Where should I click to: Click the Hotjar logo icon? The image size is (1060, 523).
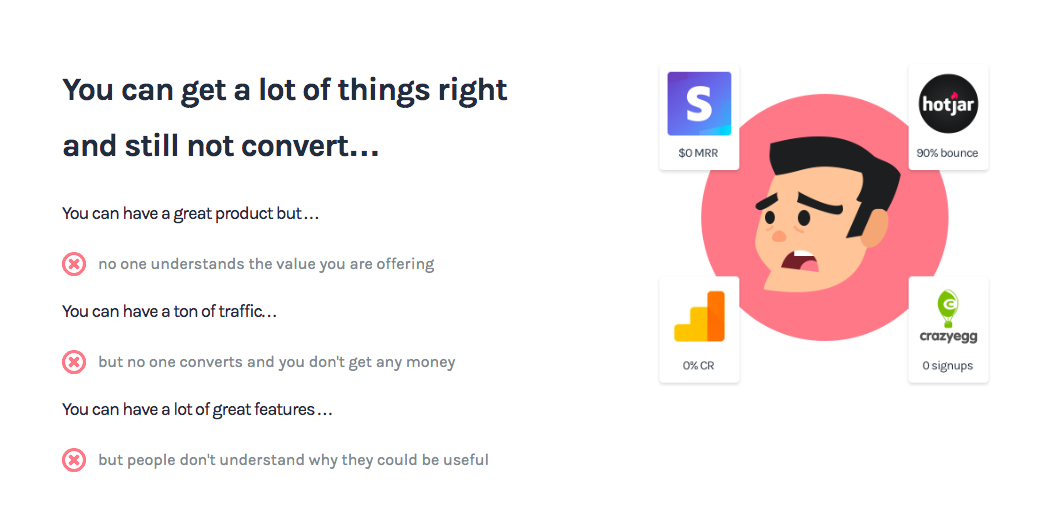947,104
